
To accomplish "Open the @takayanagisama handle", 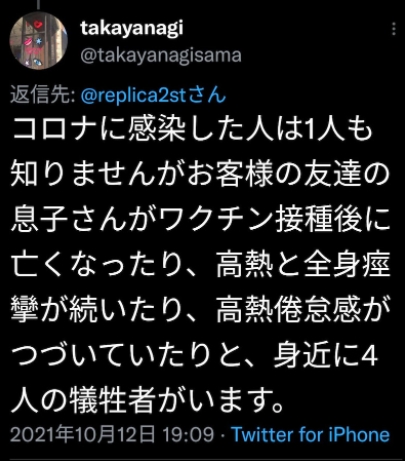I will 161,56.
